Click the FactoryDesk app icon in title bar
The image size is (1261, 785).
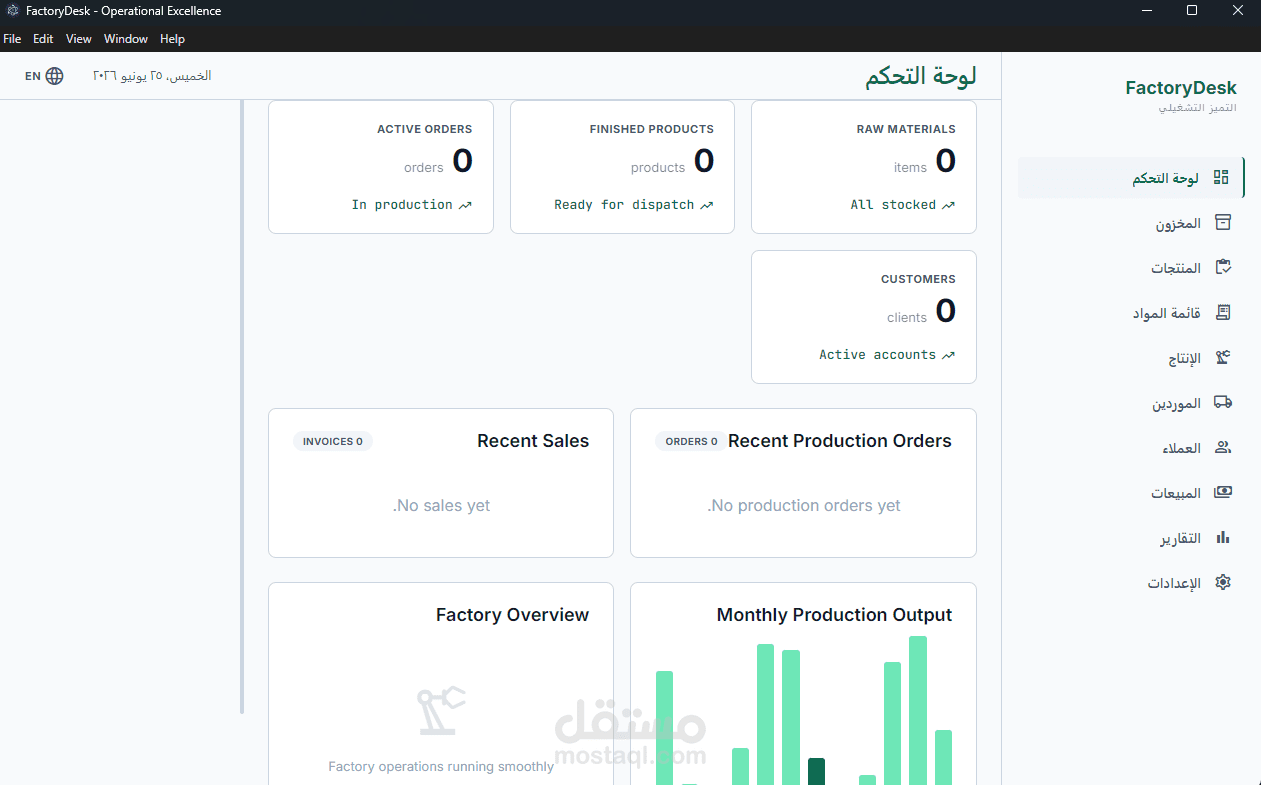12,11
